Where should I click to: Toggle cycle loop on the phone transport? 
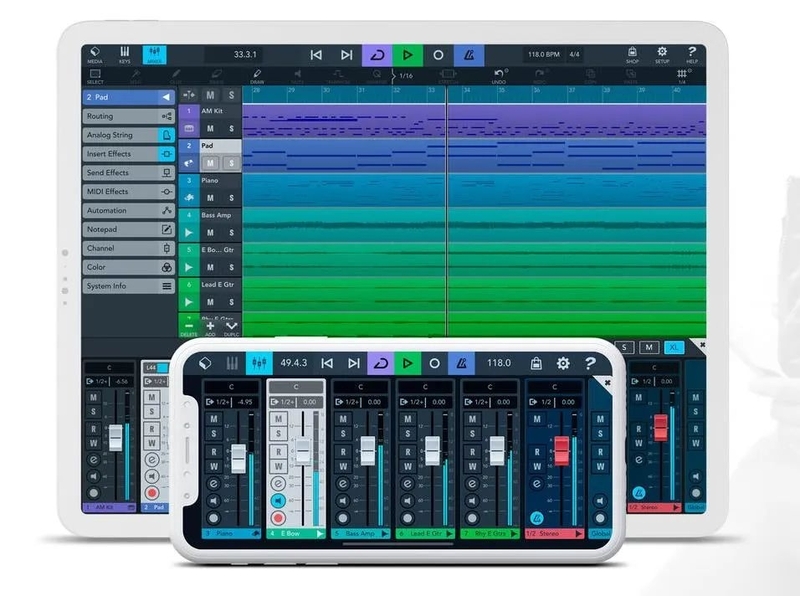point(380,363)
